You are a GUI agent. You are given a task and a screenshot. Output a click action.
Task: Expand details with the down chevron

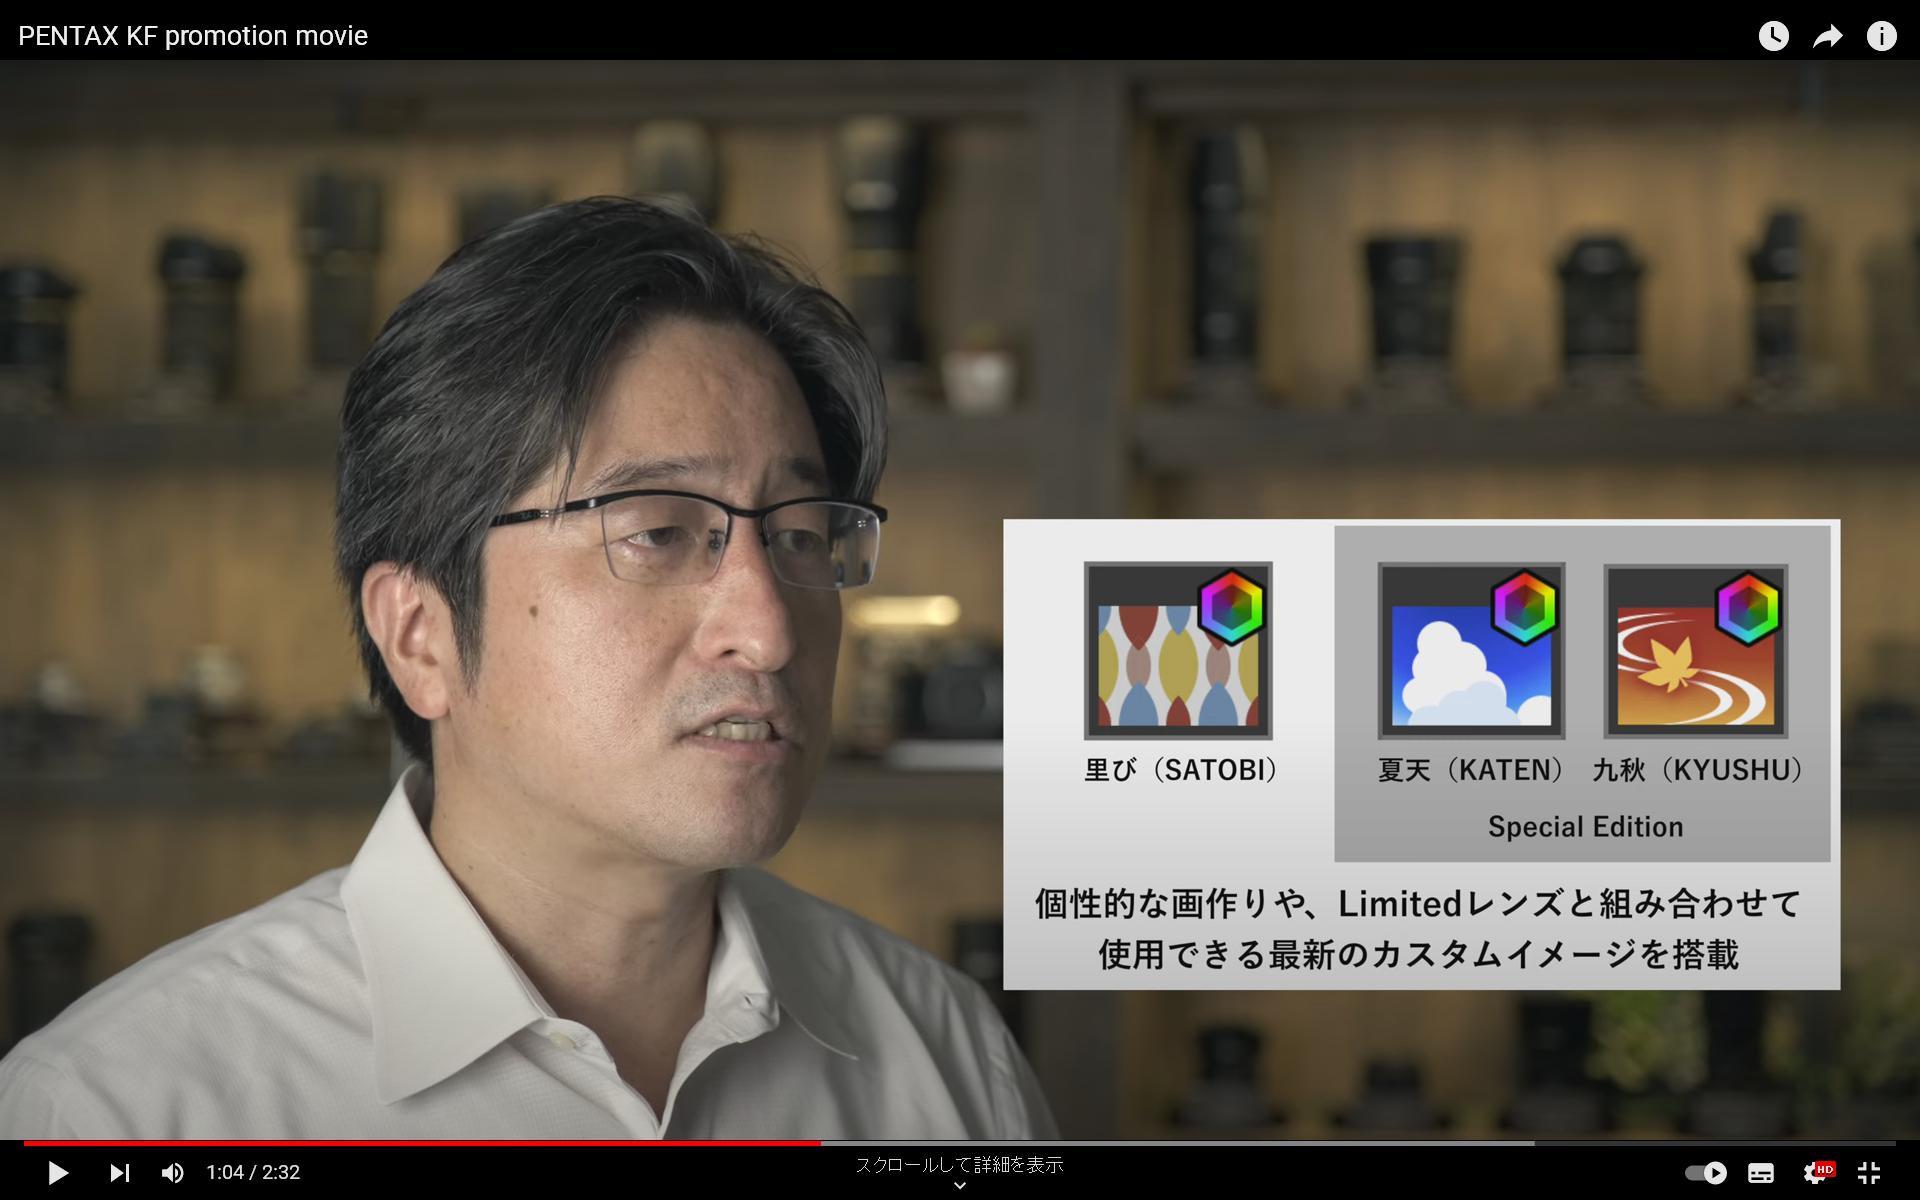(960, 1186)
